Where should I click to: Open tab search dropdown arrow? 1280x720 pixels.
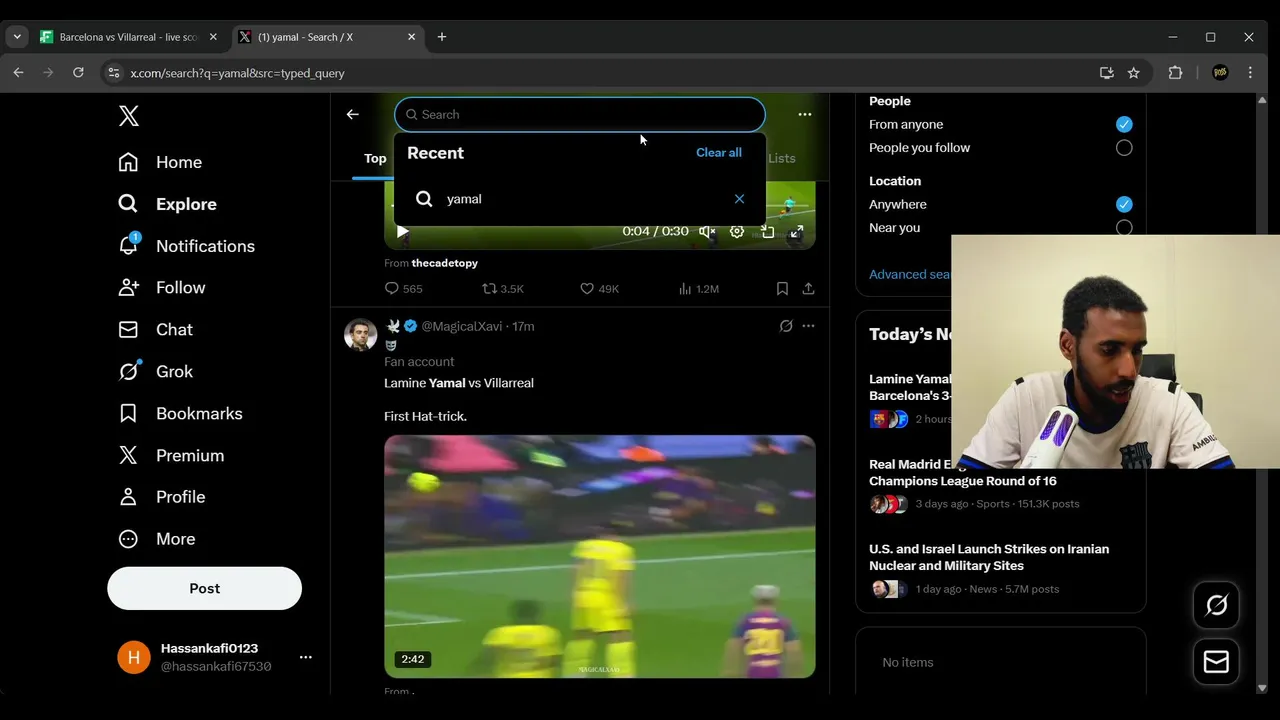(17, 37)
